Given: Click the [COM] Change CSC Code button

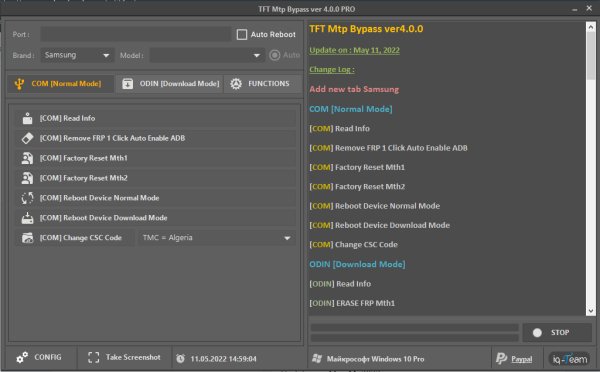Looking at the screenshot, I should pyautogui.click(x=75, y=238).
